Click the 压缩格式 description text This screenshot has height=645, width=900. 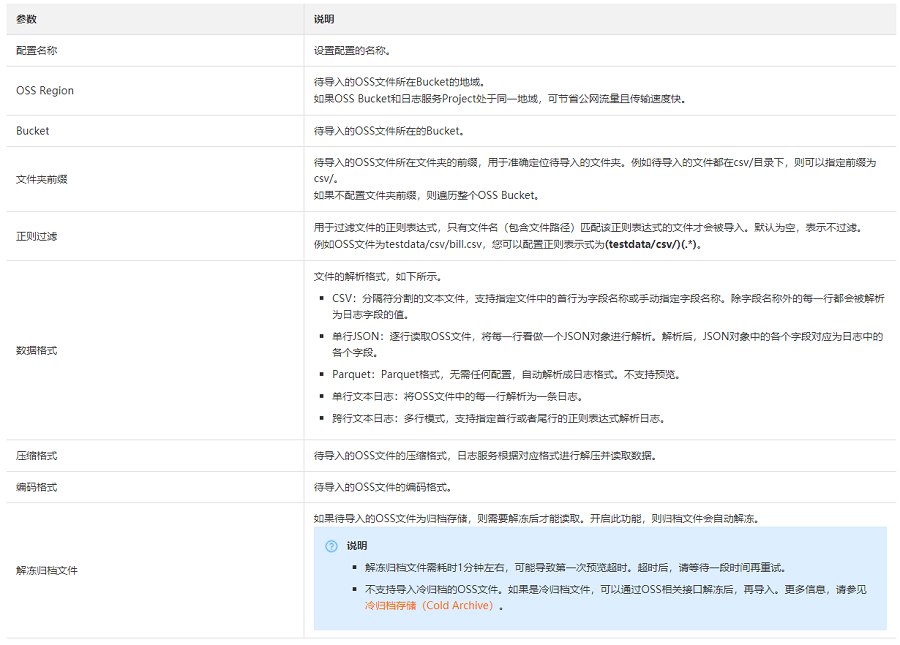click(x=485, y=456)
